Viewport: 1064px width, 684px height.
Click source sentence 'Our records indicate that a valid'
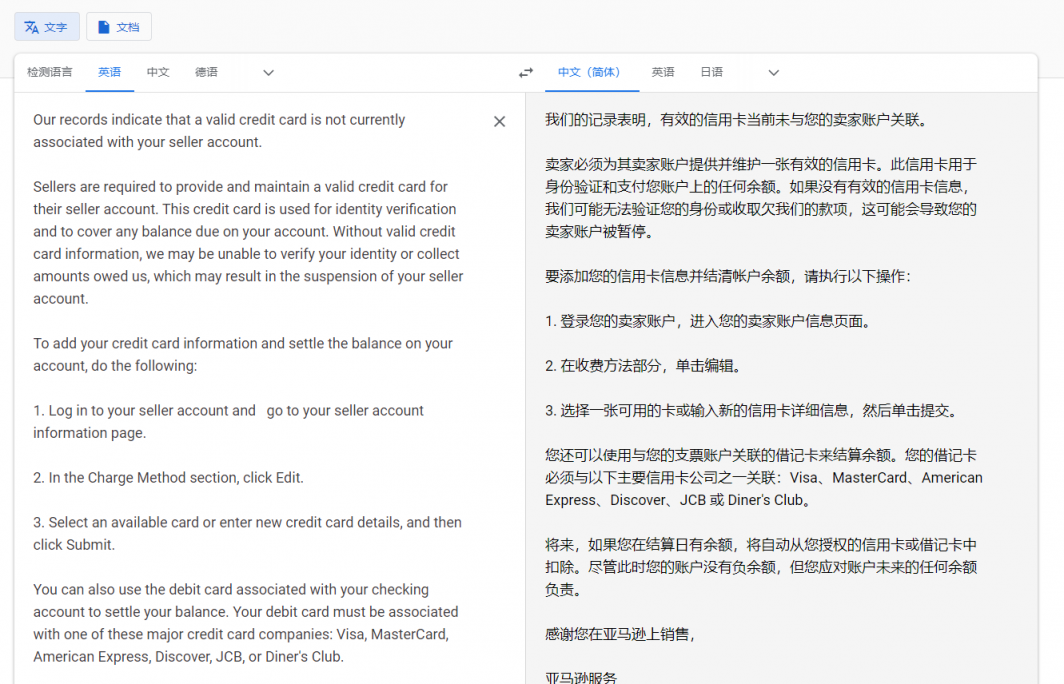point(148,119)
